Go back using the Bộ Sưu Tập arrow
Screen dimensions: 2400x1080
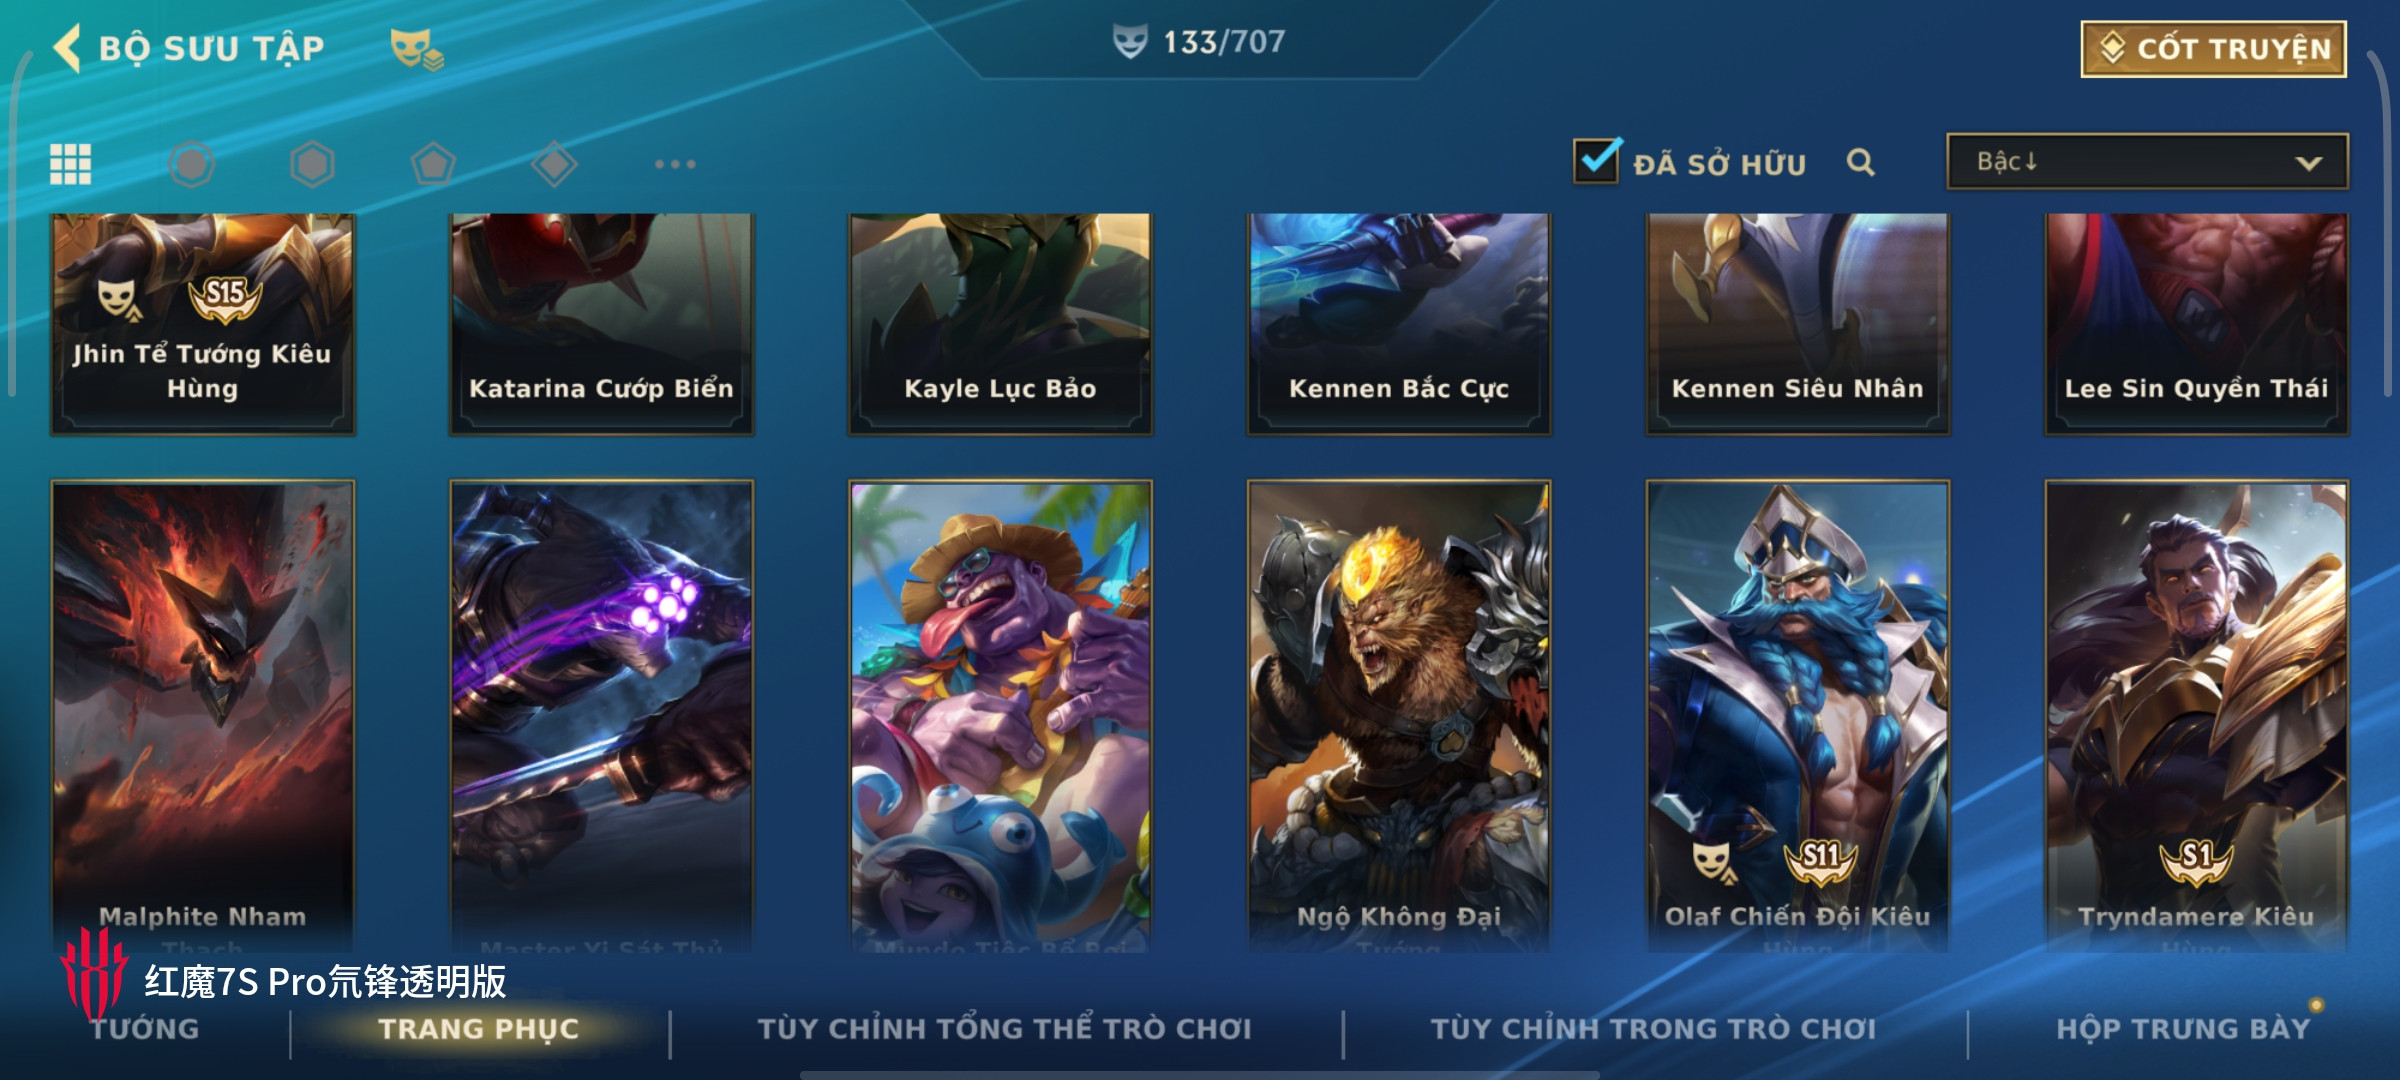(67, 48)
